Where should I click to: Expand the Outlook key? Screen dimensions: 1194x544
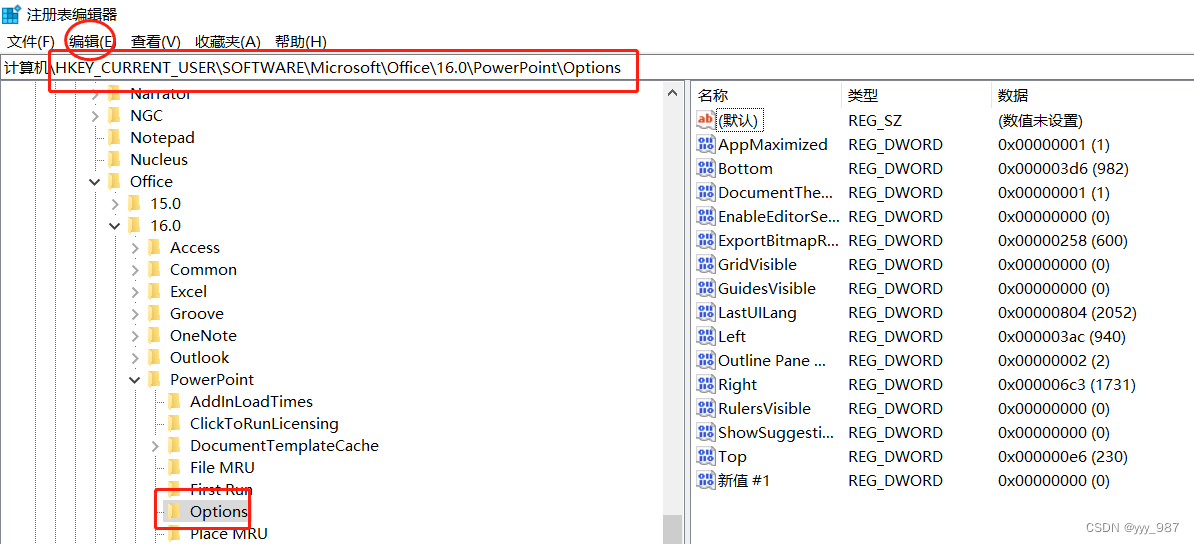click(135, 357)
